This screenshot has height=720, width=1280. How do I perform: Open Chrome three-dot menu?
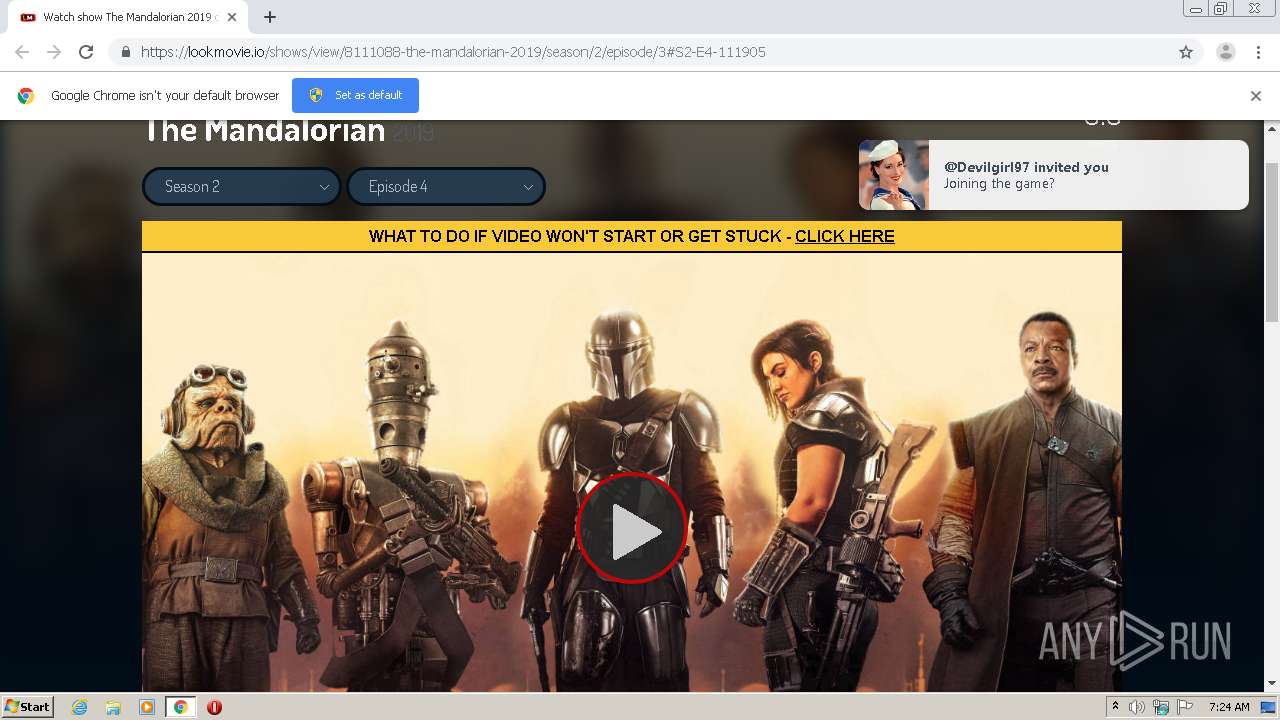[1258, 52]
